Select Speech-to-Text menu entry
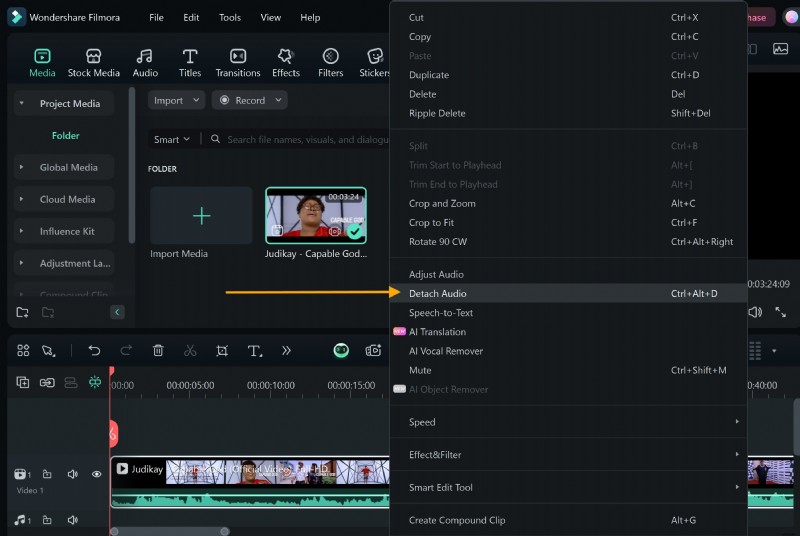 tap(568, 313)
